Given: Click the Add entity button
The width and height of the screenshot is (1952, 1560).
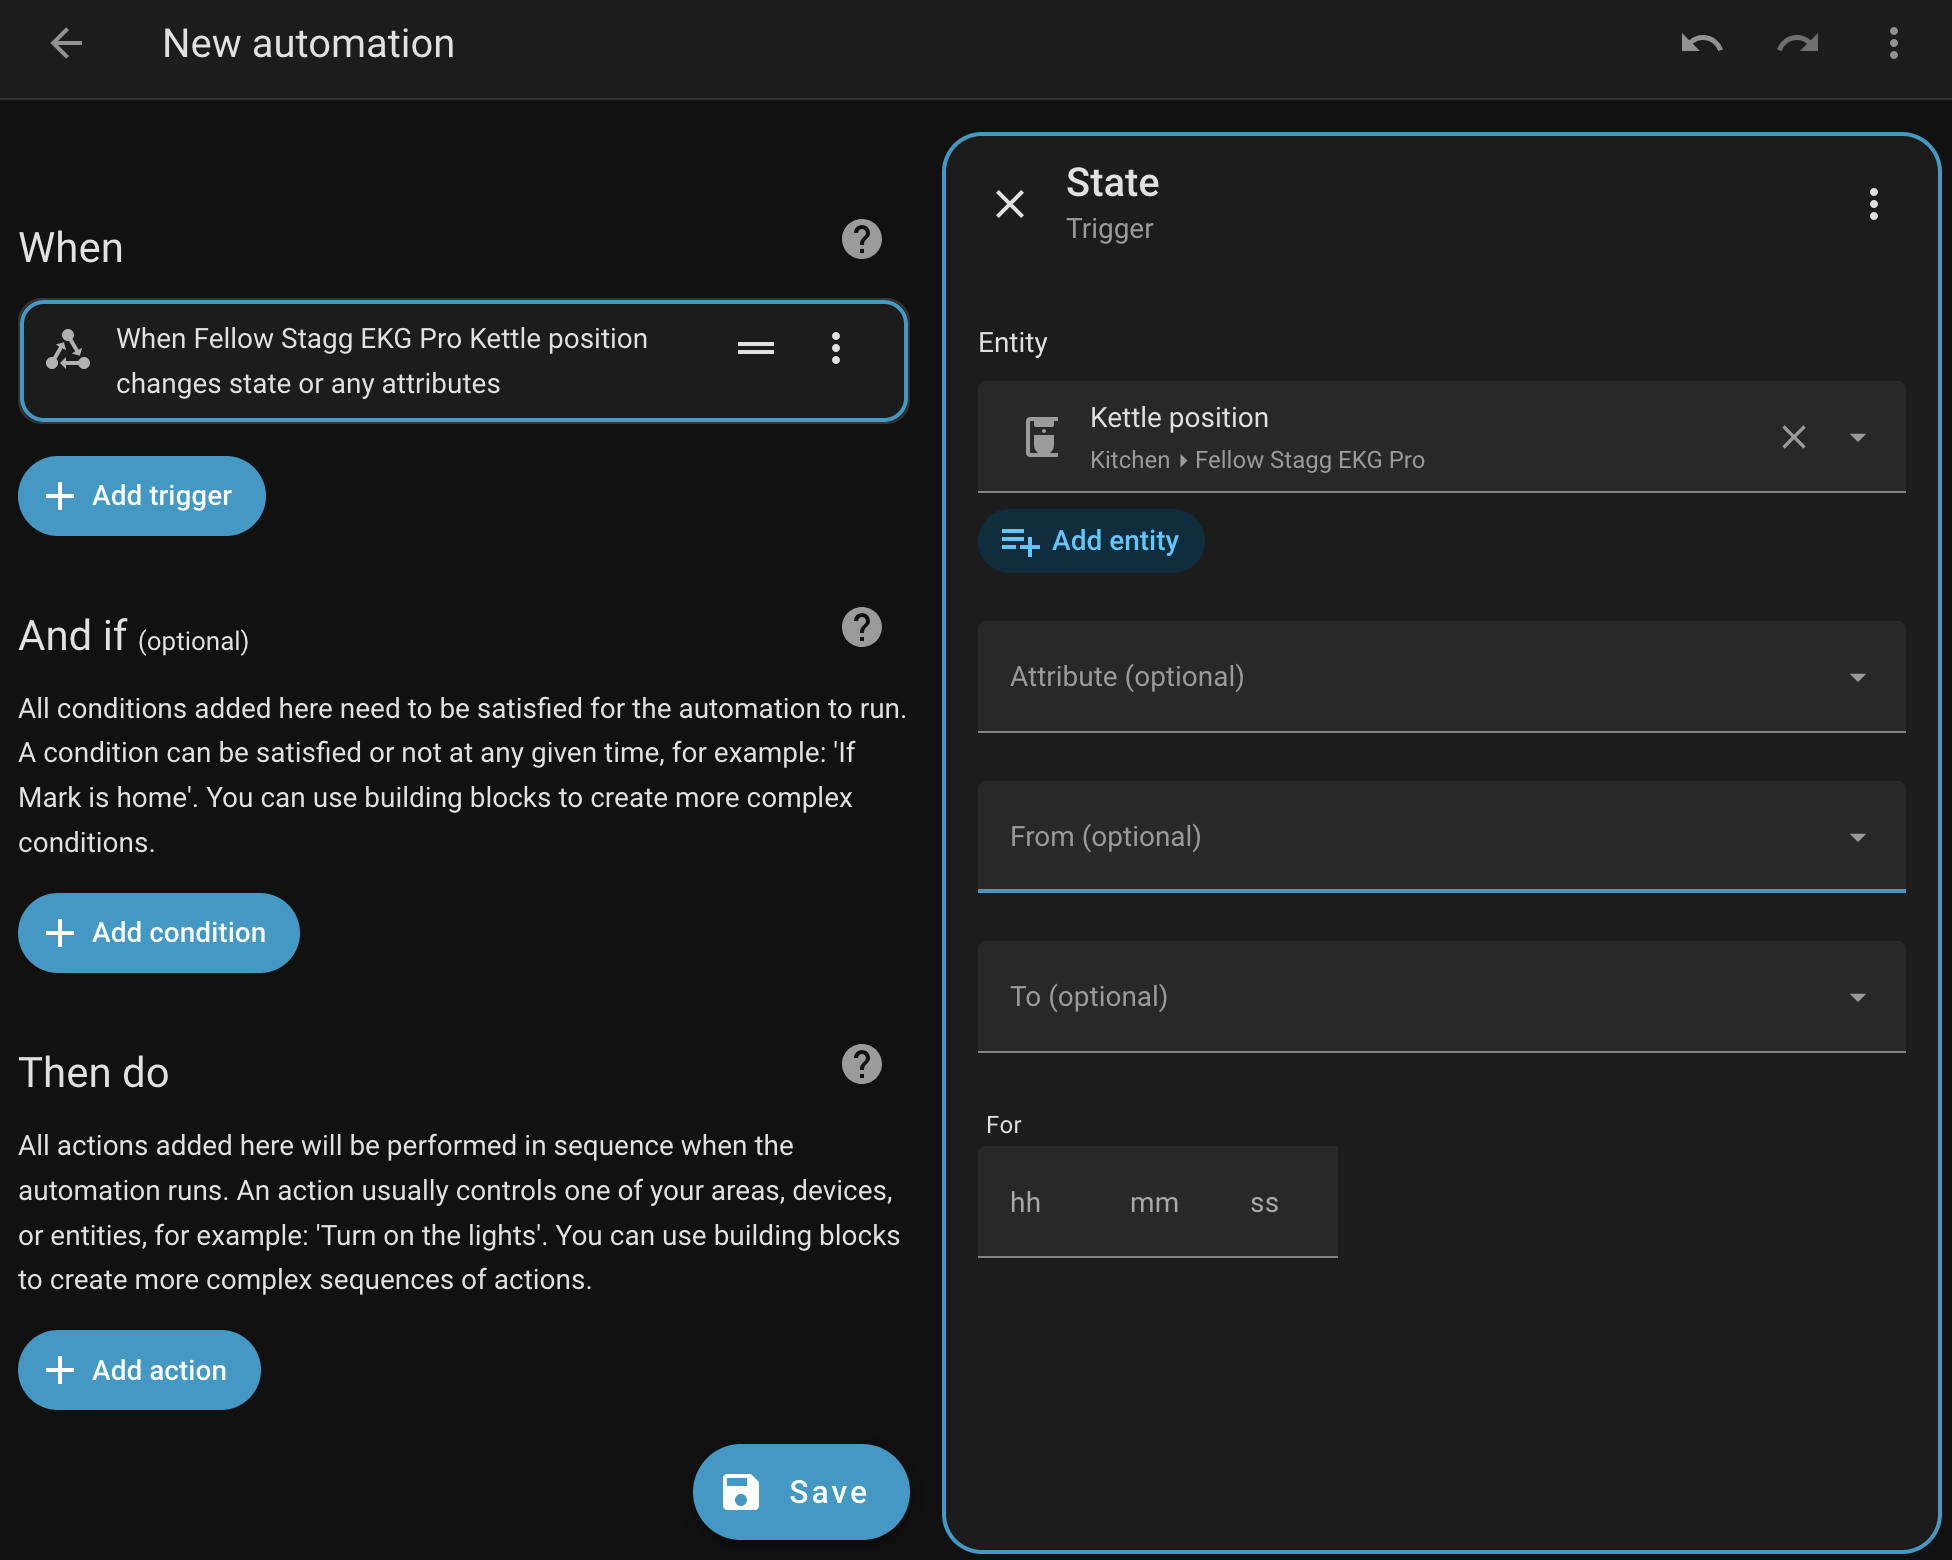Looking at the screenshot, I should [1091, 541].
